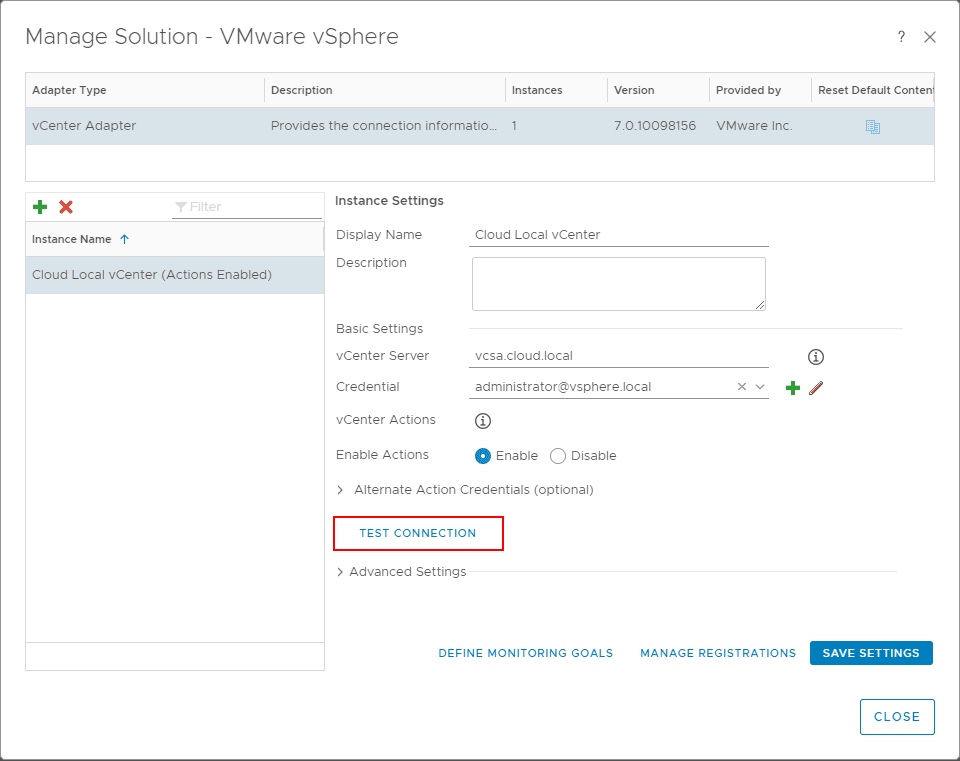960x761 pixels.
Task: Edit the administrator@vsphere.local credential
Action: [x=816, y=387]
